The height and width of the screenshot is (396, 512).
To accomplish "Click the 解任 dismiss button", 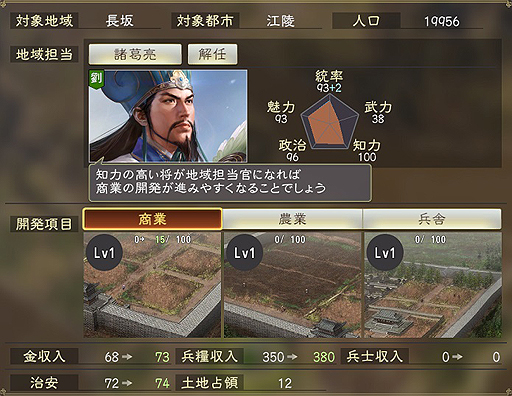I will pos(212,54).
